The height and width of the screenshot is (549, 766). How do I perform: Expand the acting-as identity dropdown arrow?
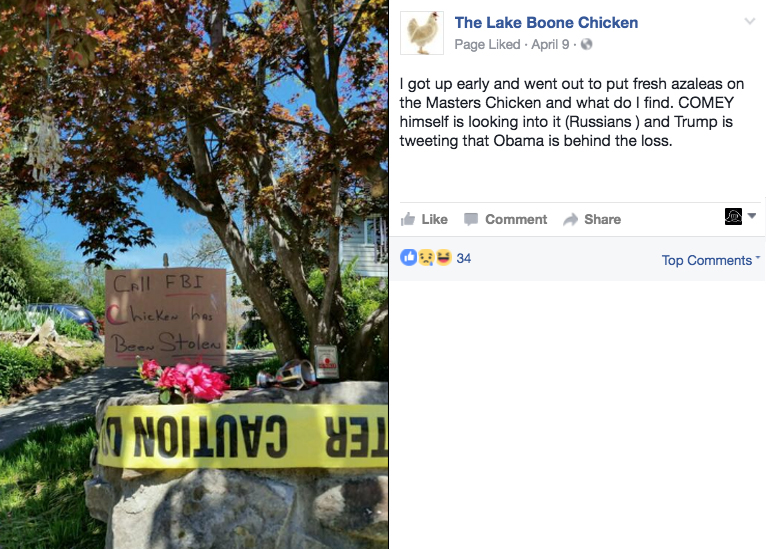click(752, 216)
